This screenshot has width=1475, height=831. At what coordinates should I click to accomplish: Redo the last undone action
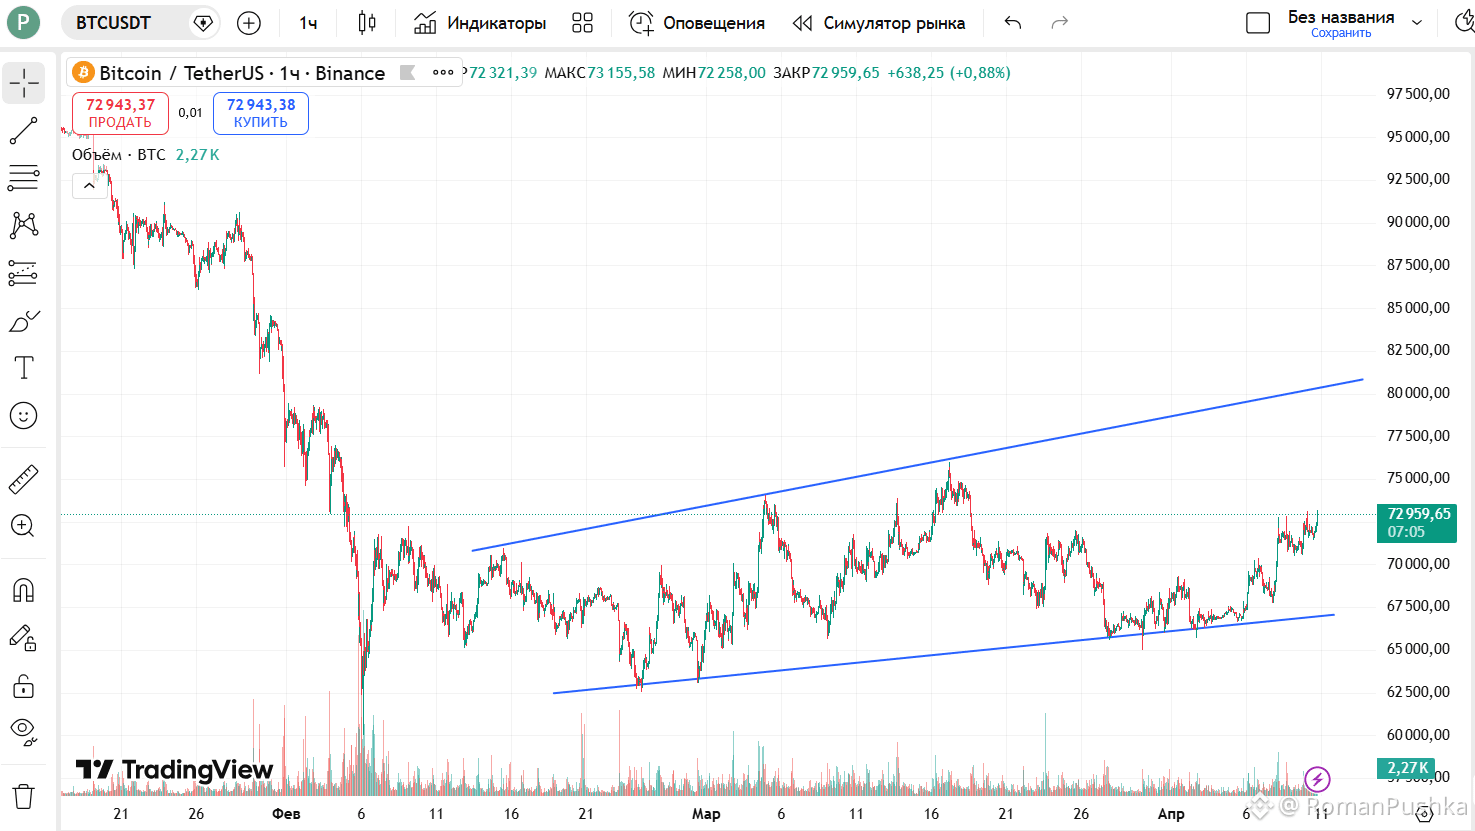point(1060,22)
